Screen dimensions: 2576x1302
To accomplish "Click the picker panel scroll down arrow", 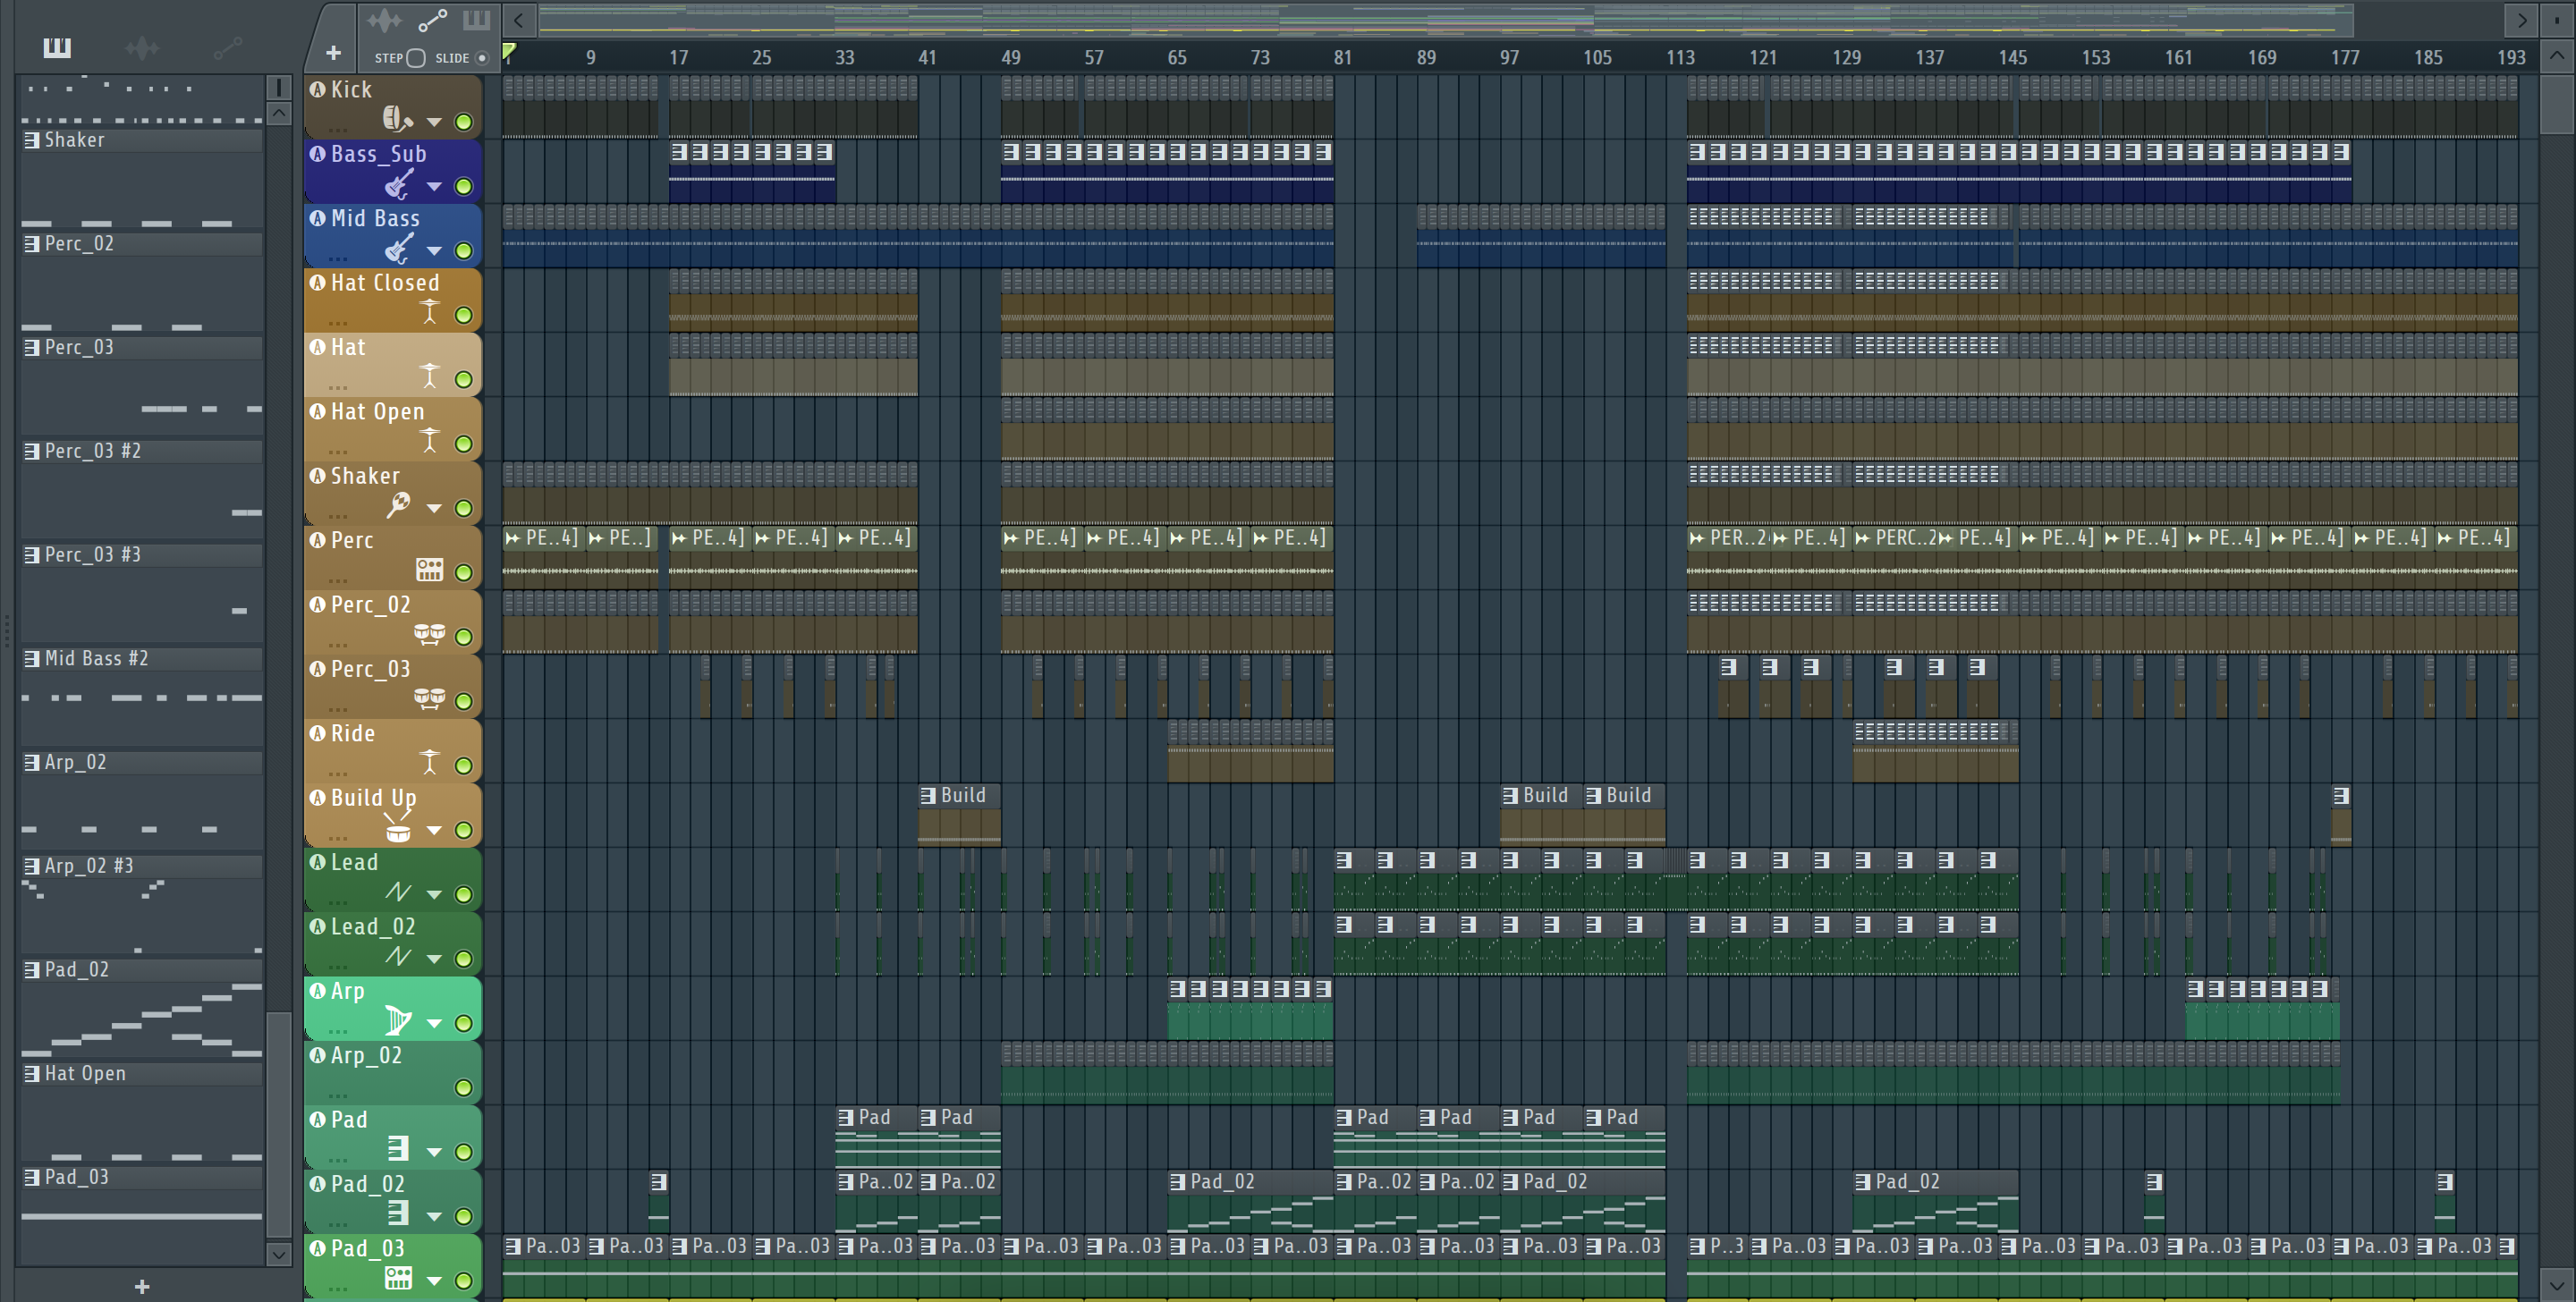I will 279,1253.
